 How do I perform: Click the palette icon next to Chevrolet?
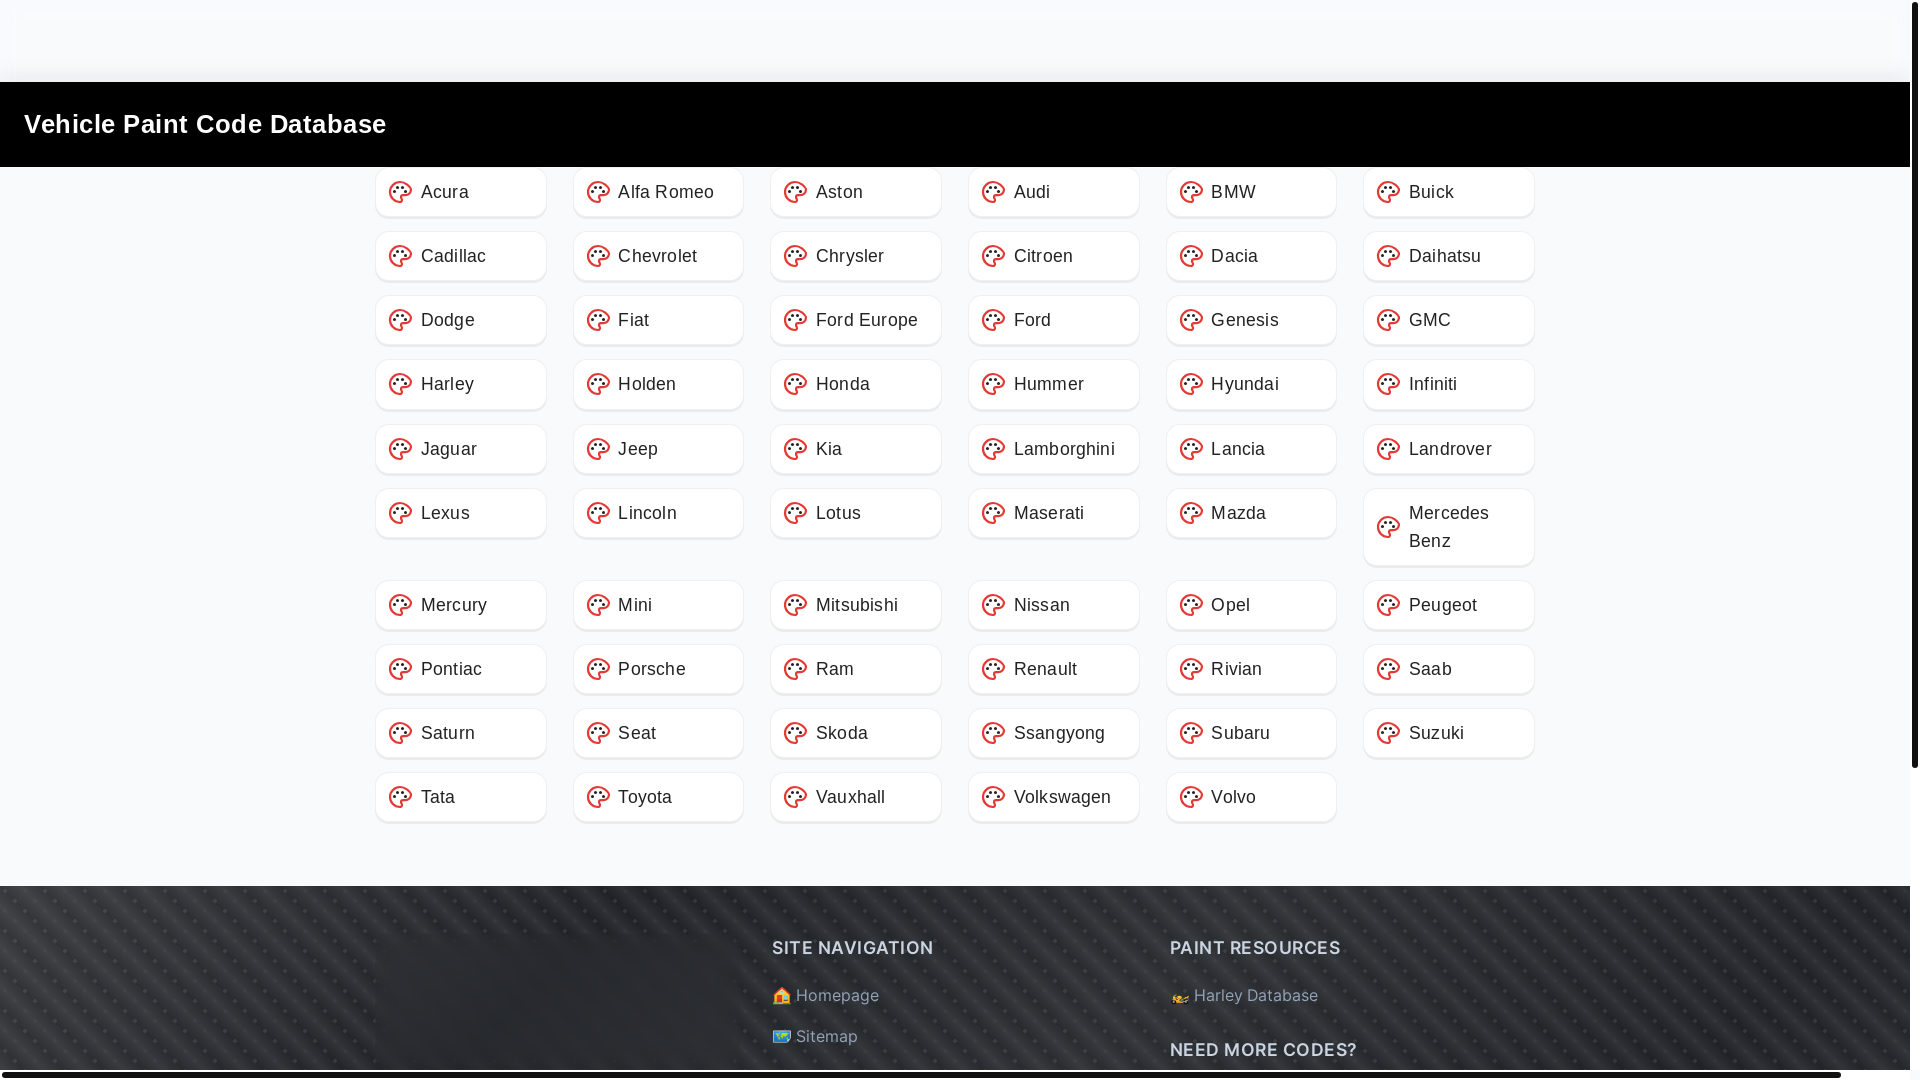pos(598,256)
